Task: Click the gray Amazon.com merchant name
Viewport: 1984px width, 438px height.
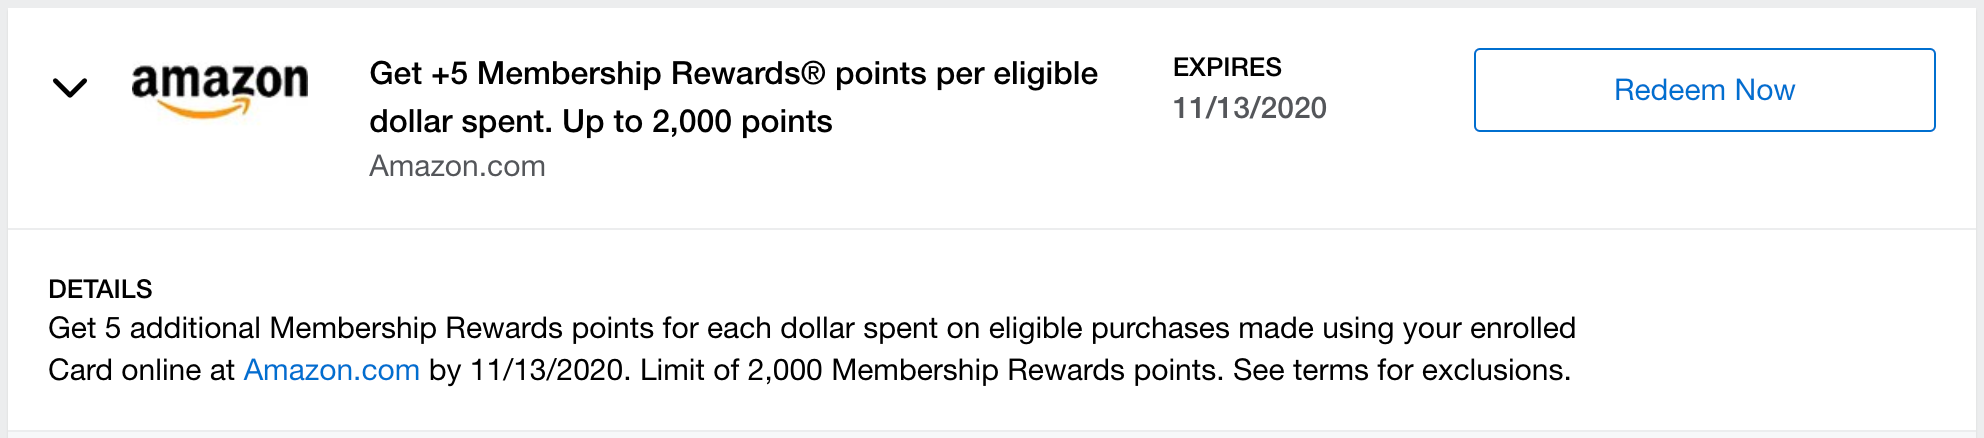Action: (x=457, y=166)
